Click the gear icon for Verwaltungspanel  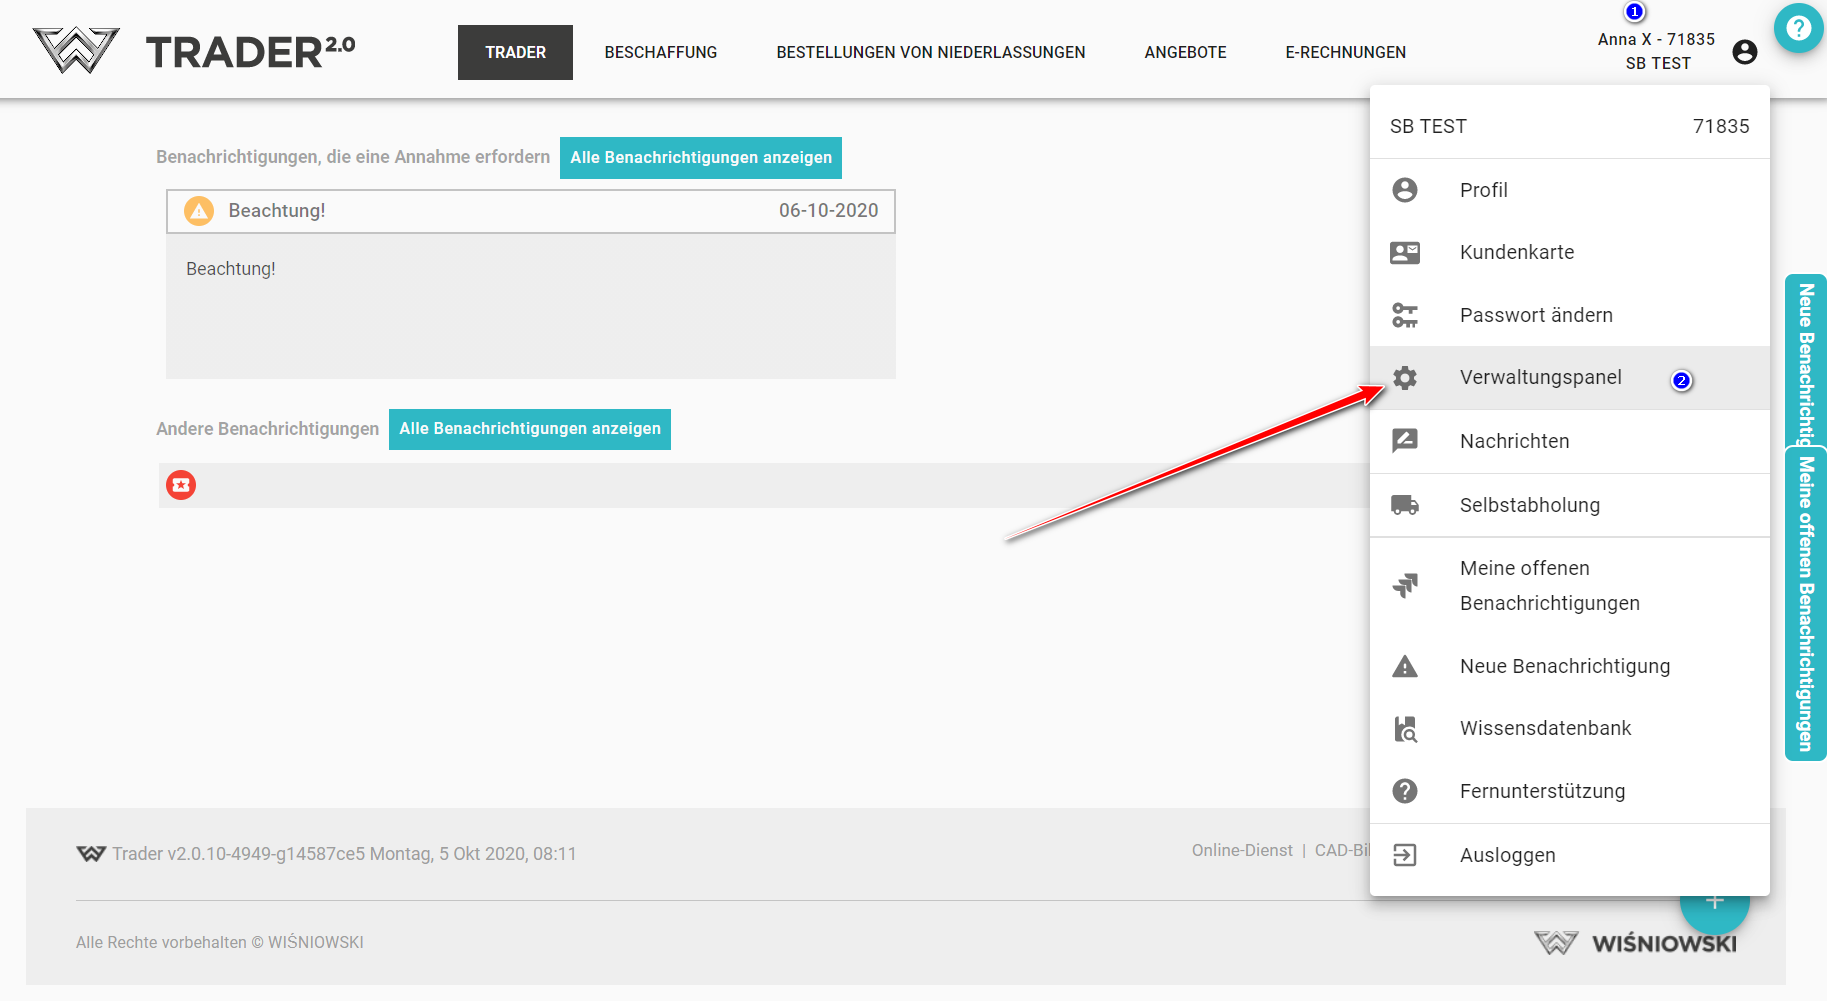[1405, 378]
